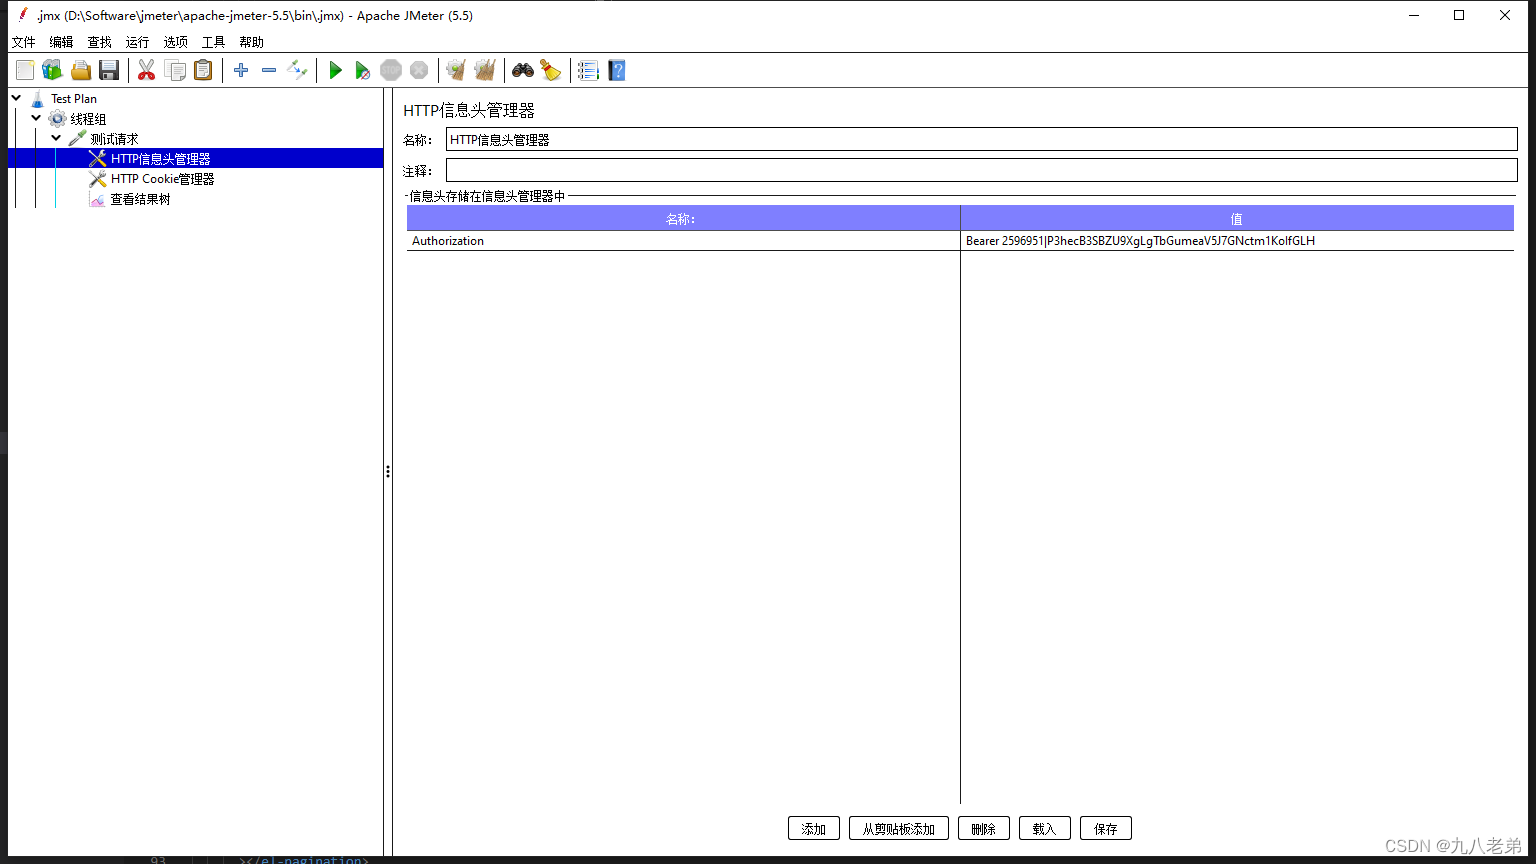Open the 工具 menu
The image size is (1536, 864).
tap(213, 42)
